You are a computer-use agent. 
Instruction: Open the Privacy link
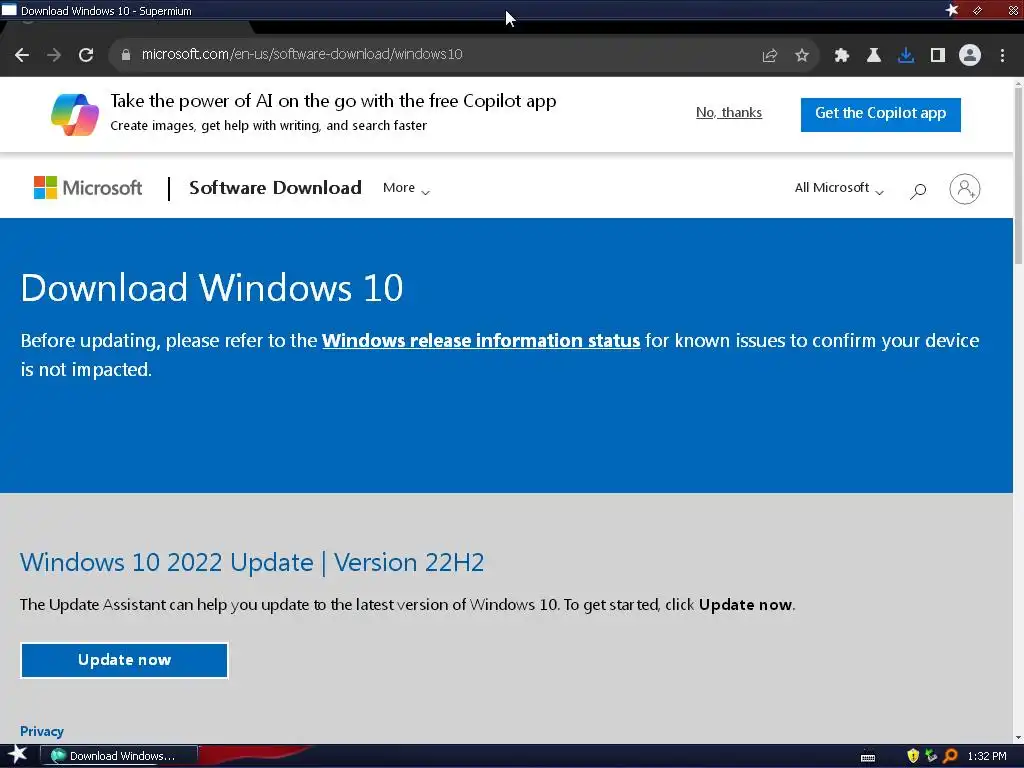42,731
